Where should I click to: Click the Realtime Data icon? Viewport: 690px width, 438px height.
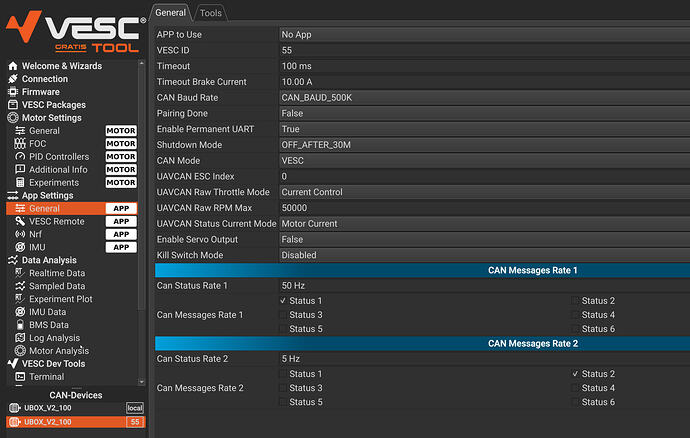20,273
